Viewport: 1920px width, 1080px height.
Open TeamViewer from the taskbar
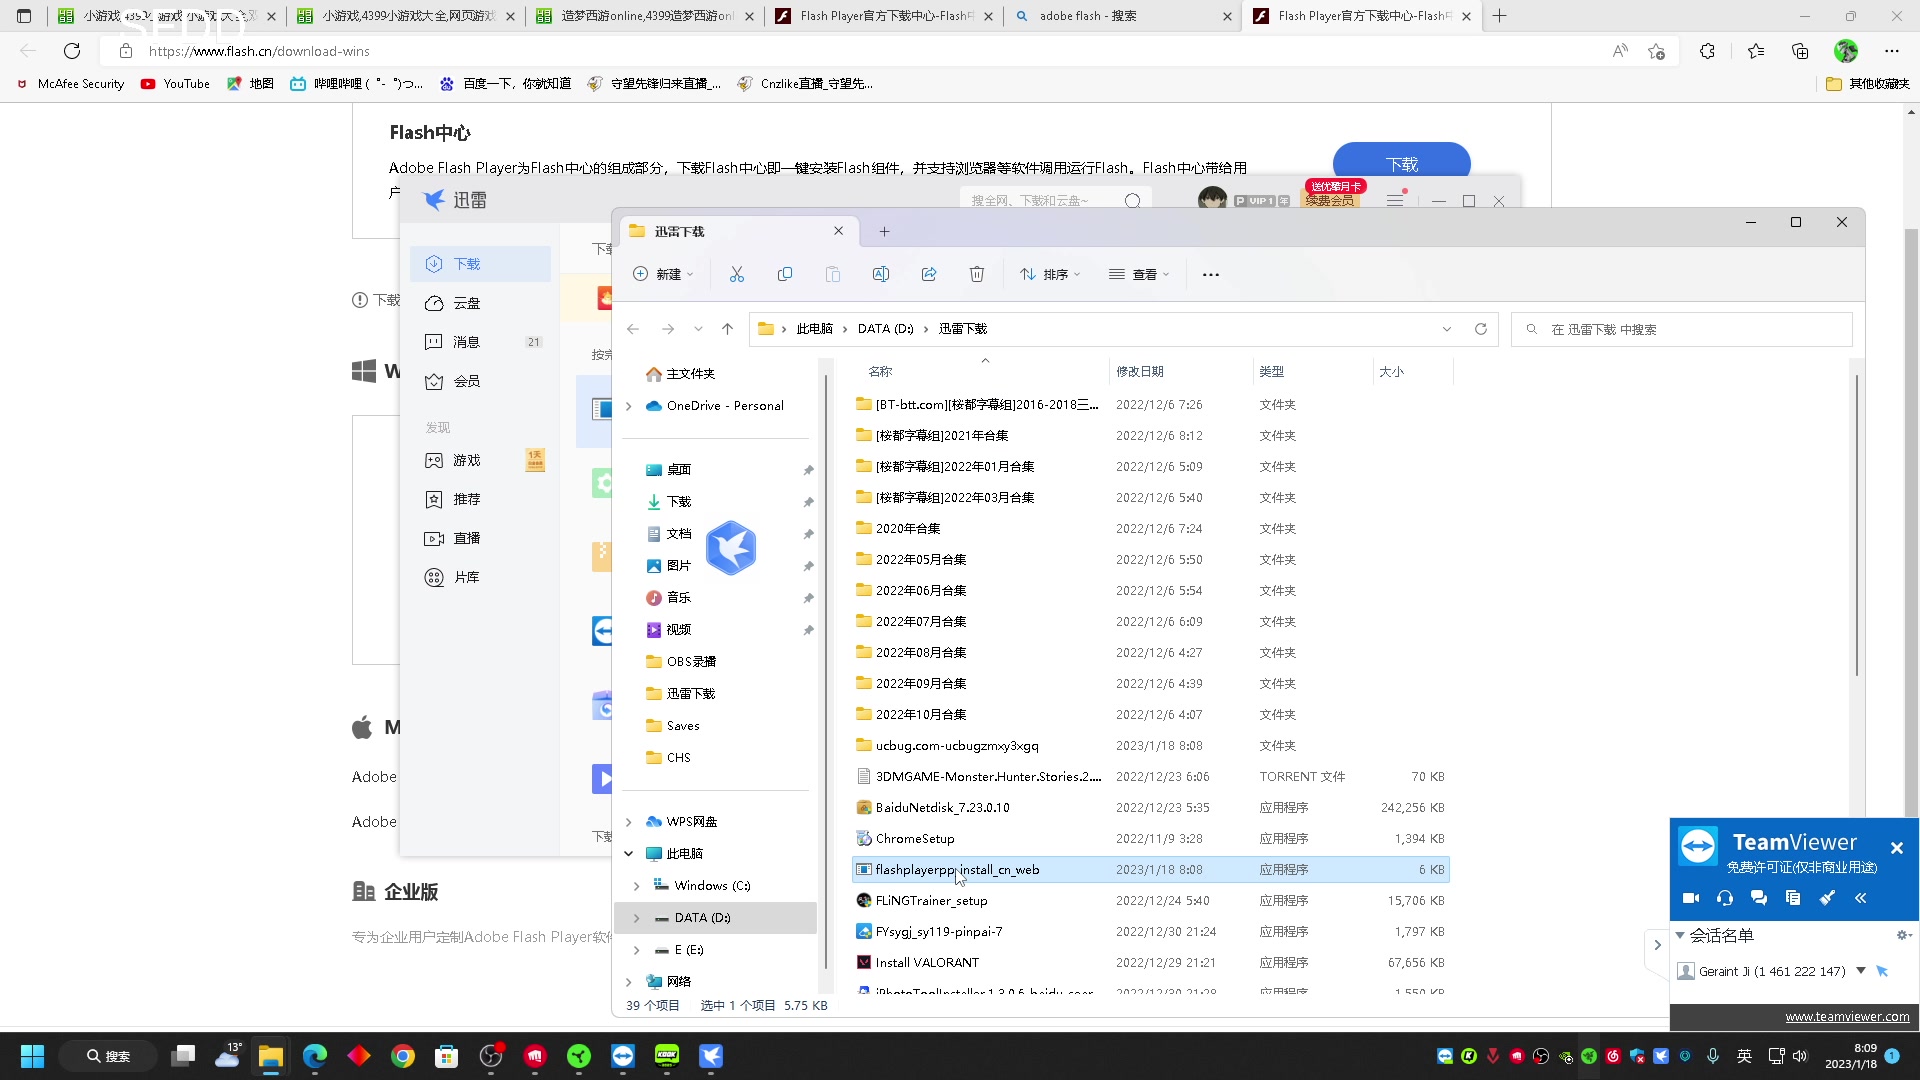click(623, 1056)
